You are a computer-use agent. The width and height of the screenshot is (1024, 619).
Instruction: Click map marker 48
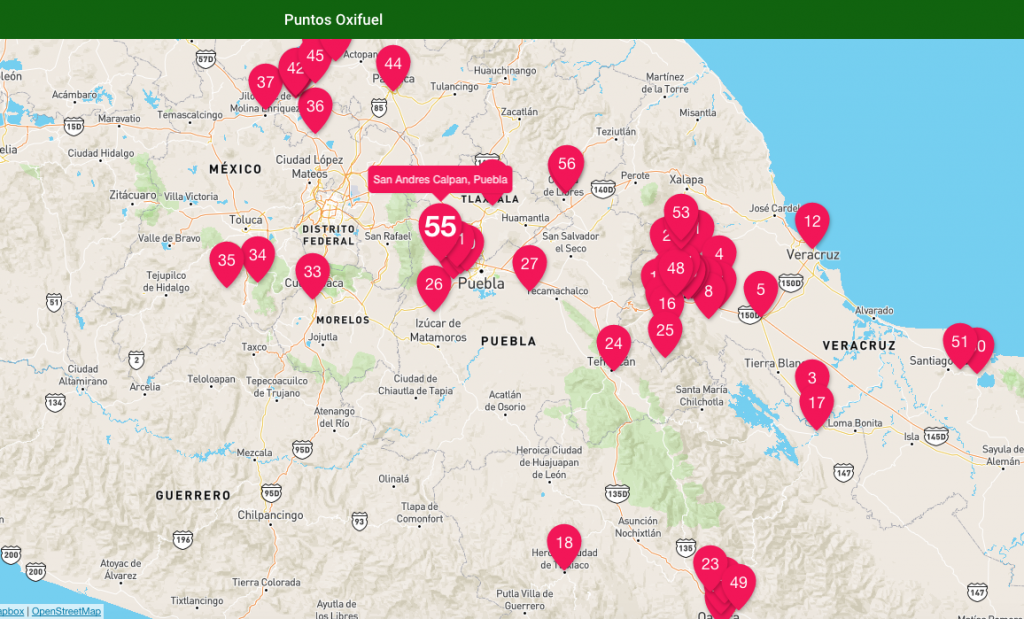675,271
